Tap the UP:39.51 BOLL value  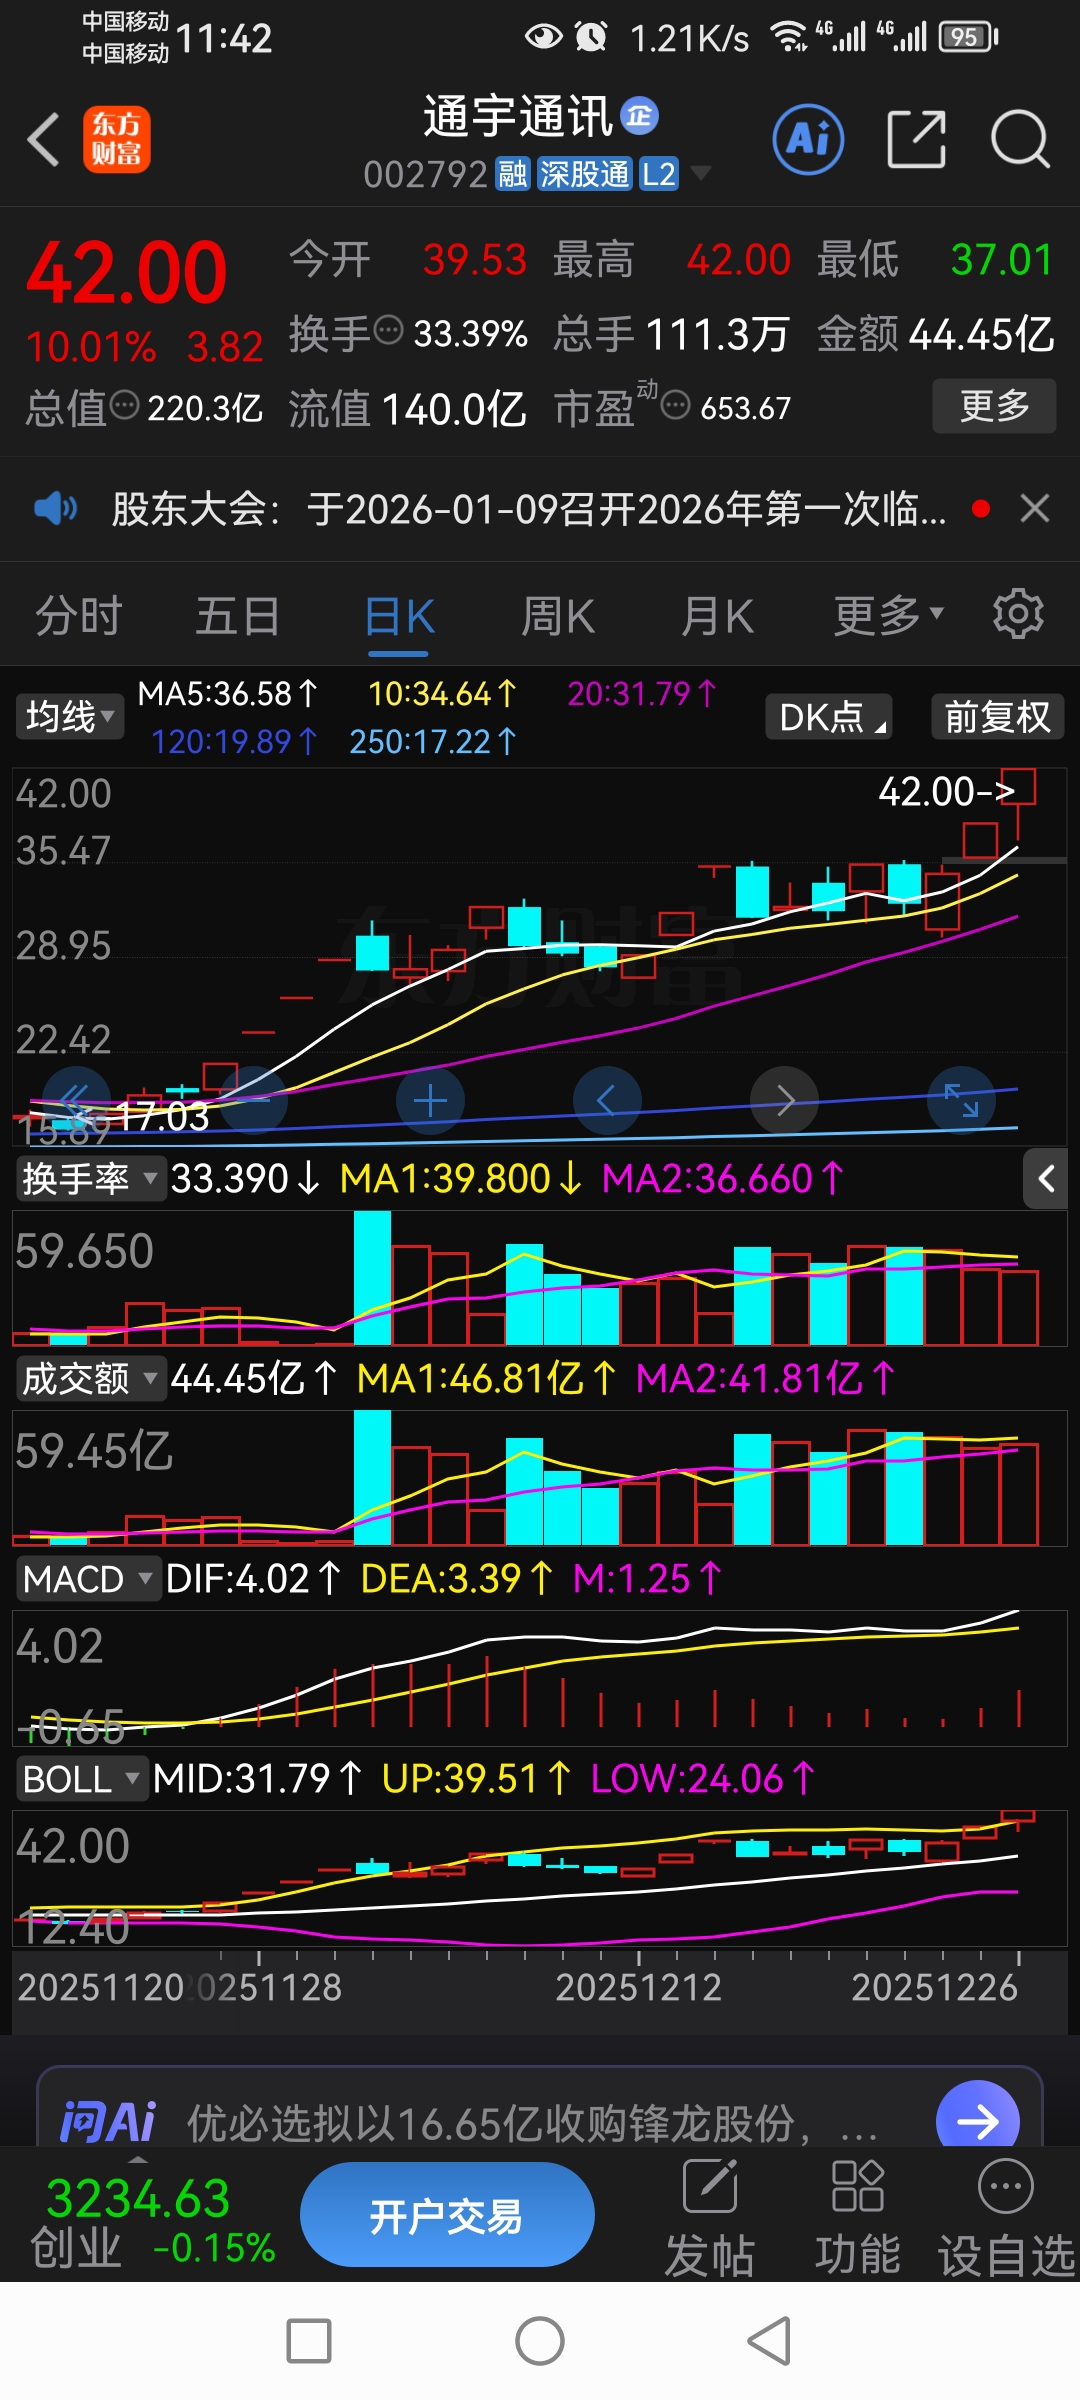[x=476, y=1779]
